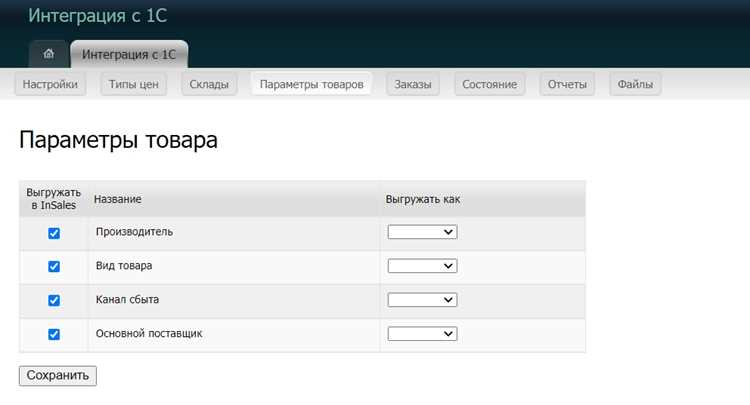Expand the Производитель export-as dropdown
750x405 pixels.
click(422, 232)
